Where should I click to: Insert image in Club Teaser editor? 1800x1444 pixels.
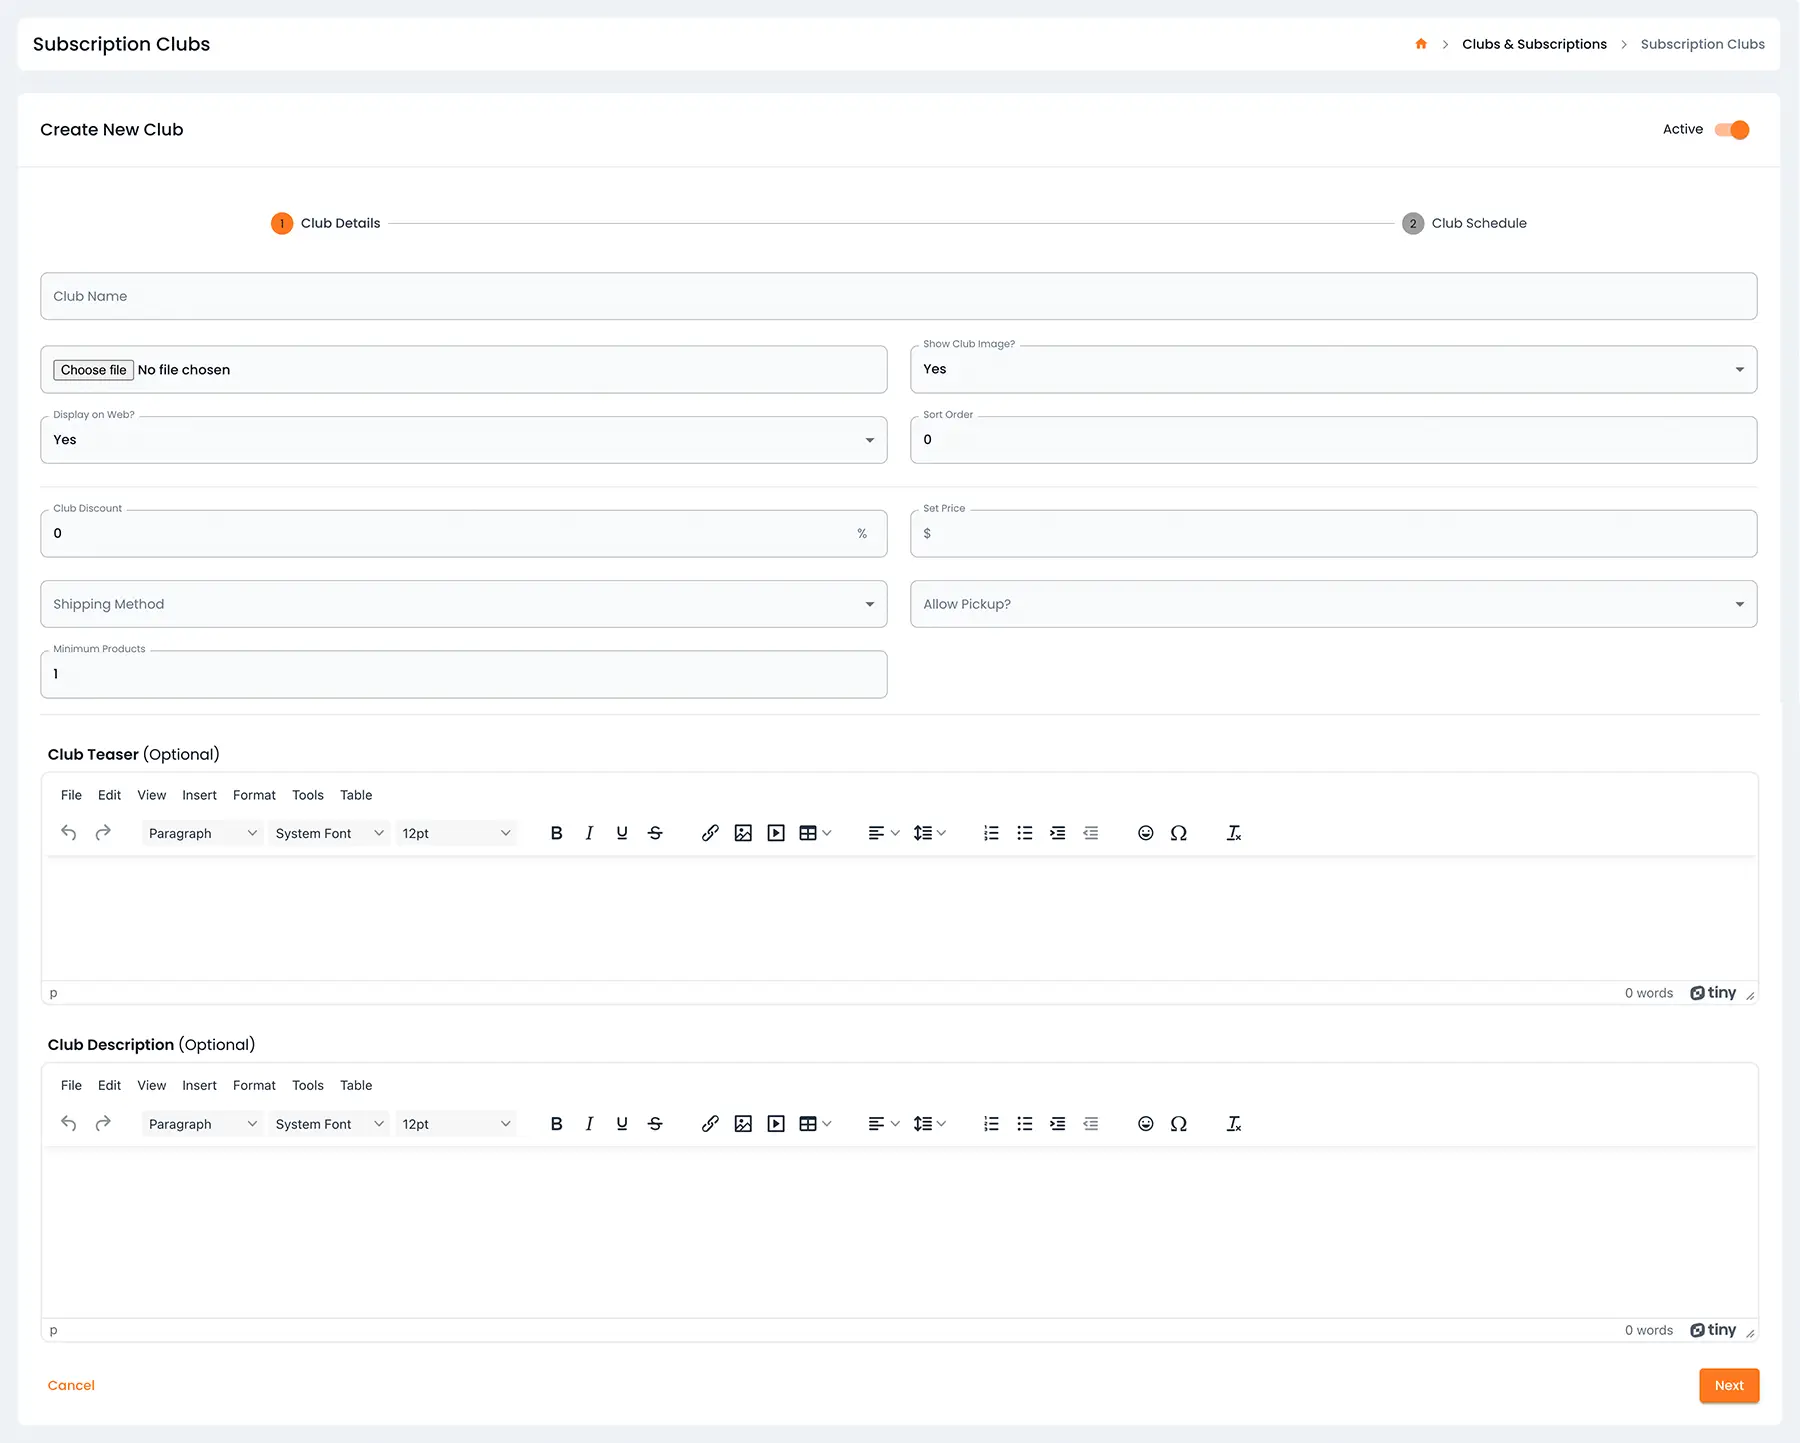click(x=743, y=833)
